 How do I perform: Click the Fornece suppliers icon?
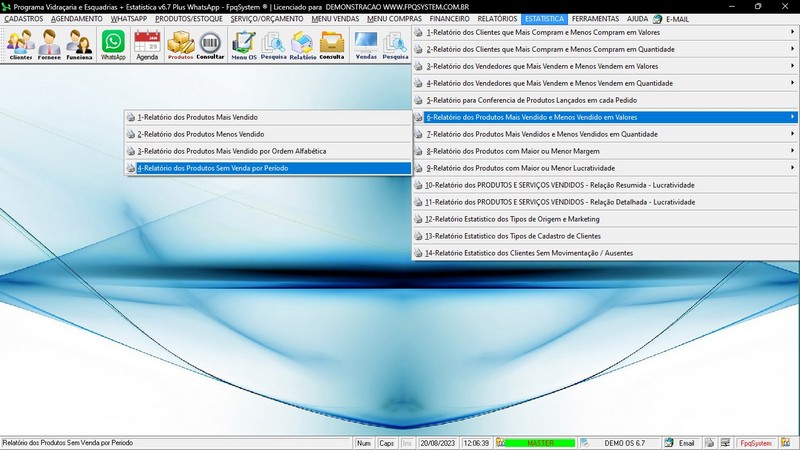50,45
